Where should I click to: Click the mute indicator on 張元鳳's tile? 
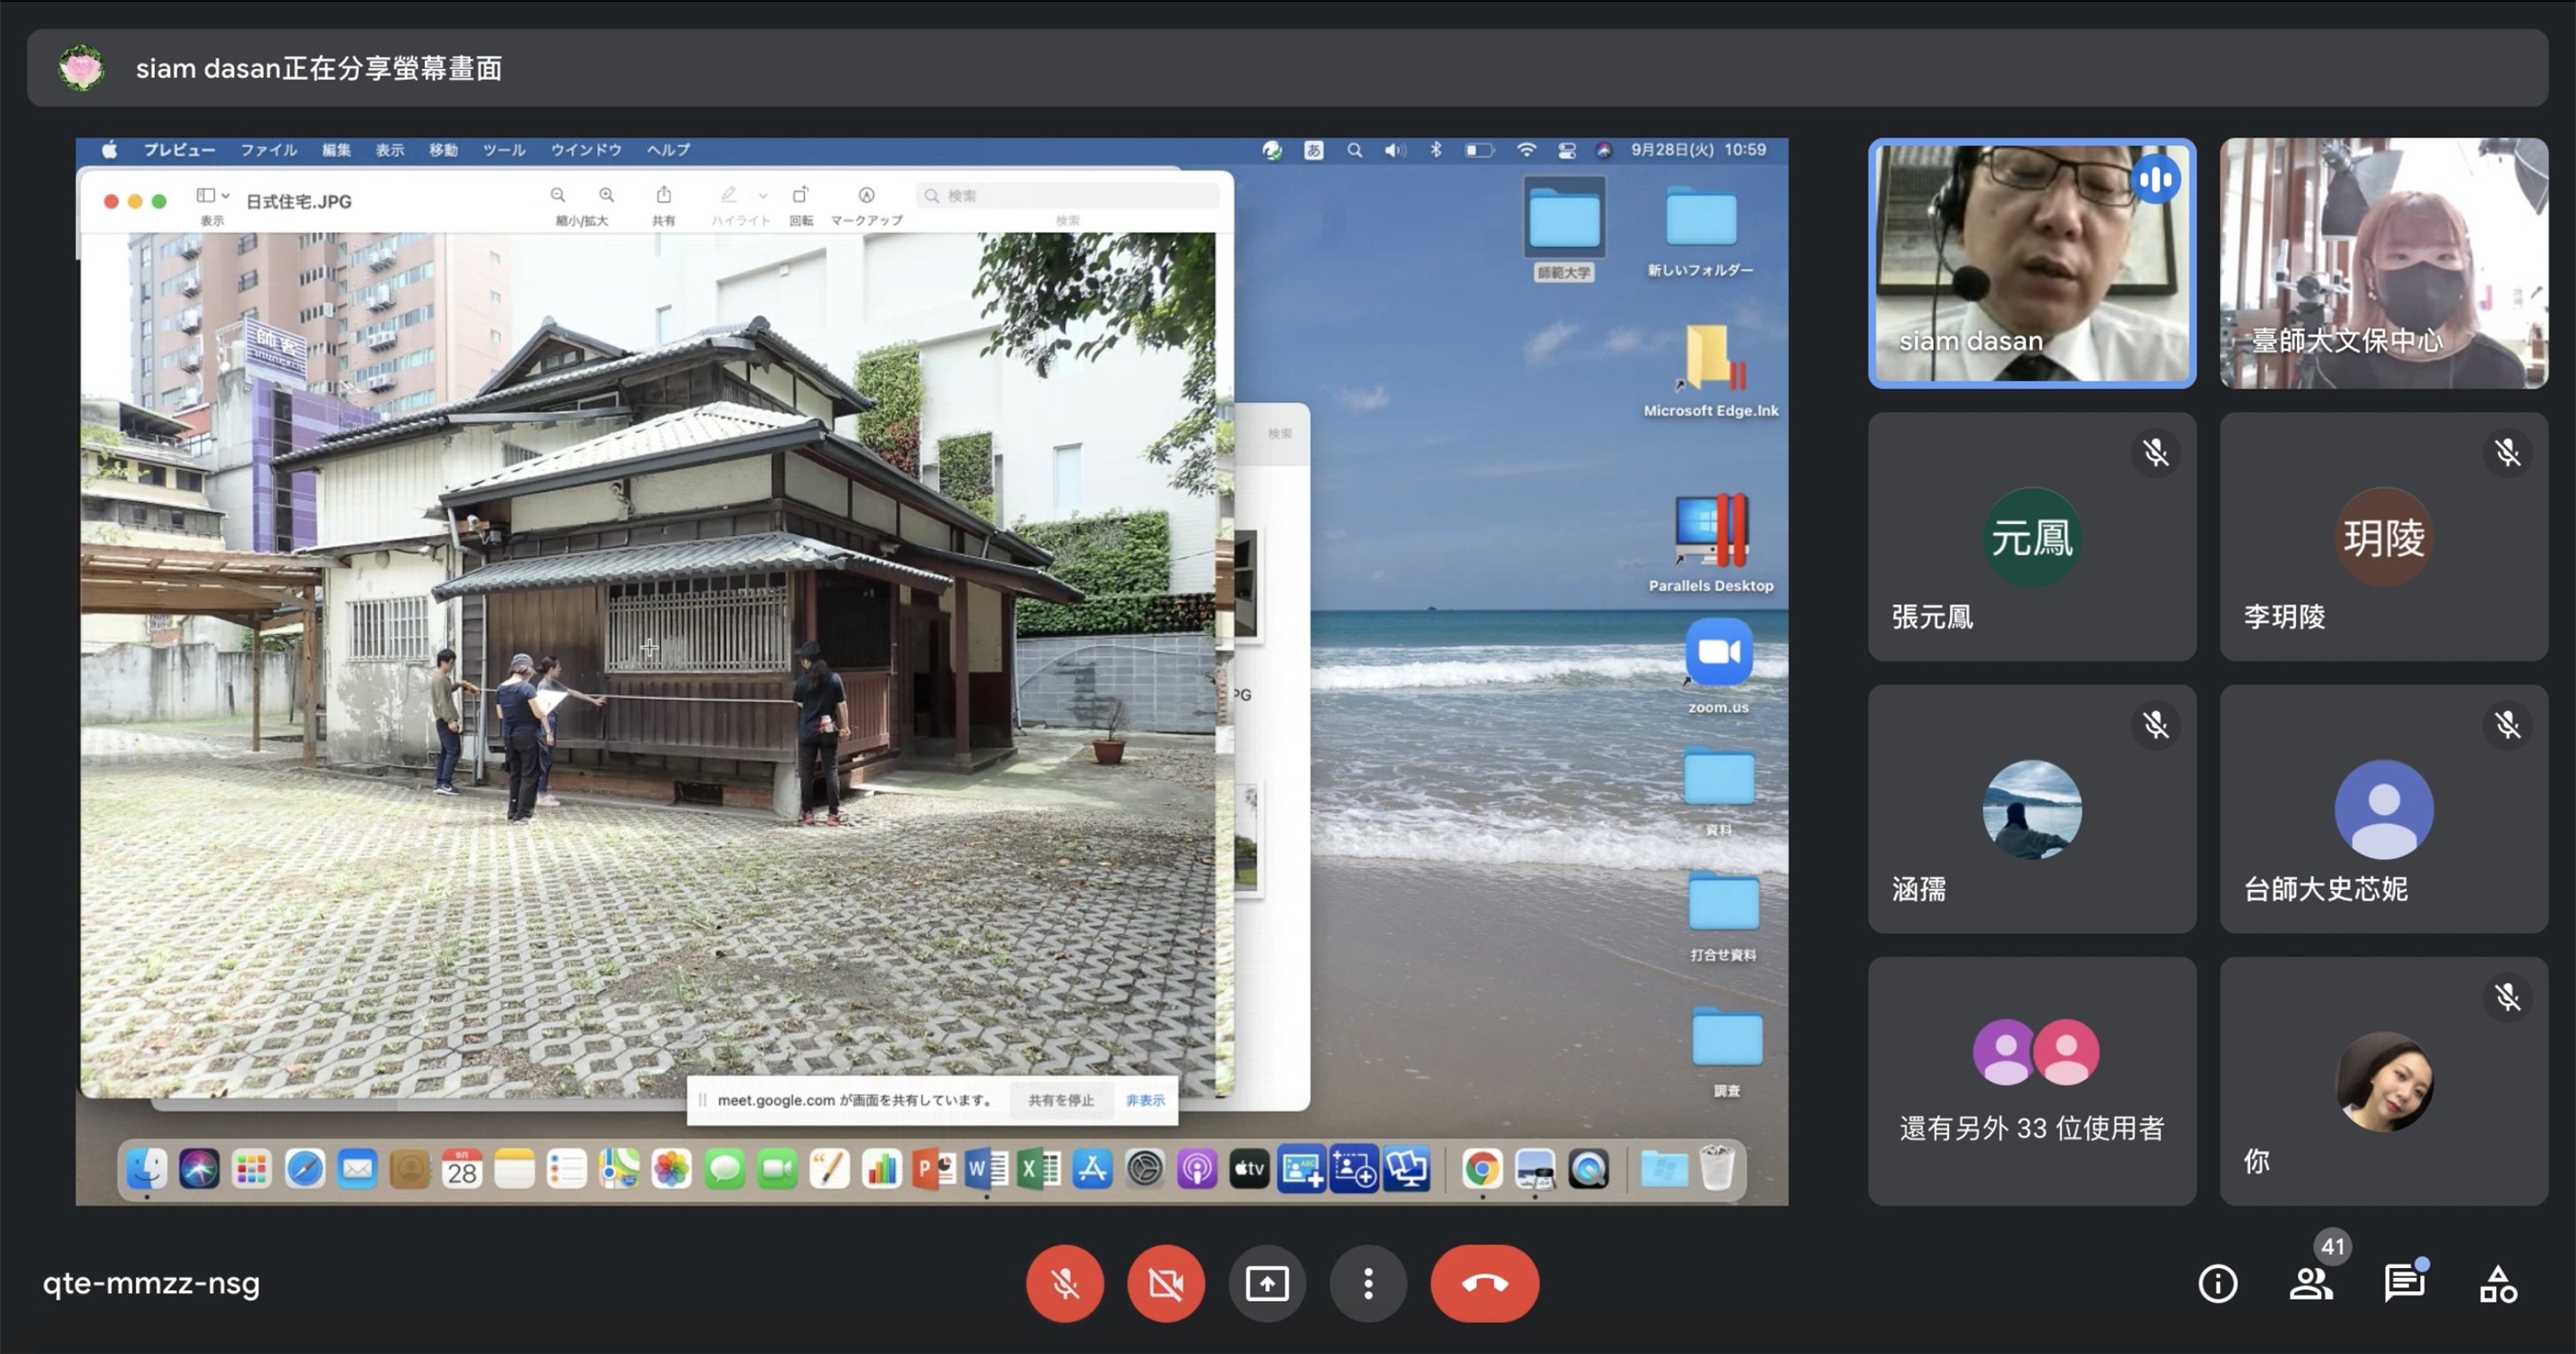coord(2155,453)
